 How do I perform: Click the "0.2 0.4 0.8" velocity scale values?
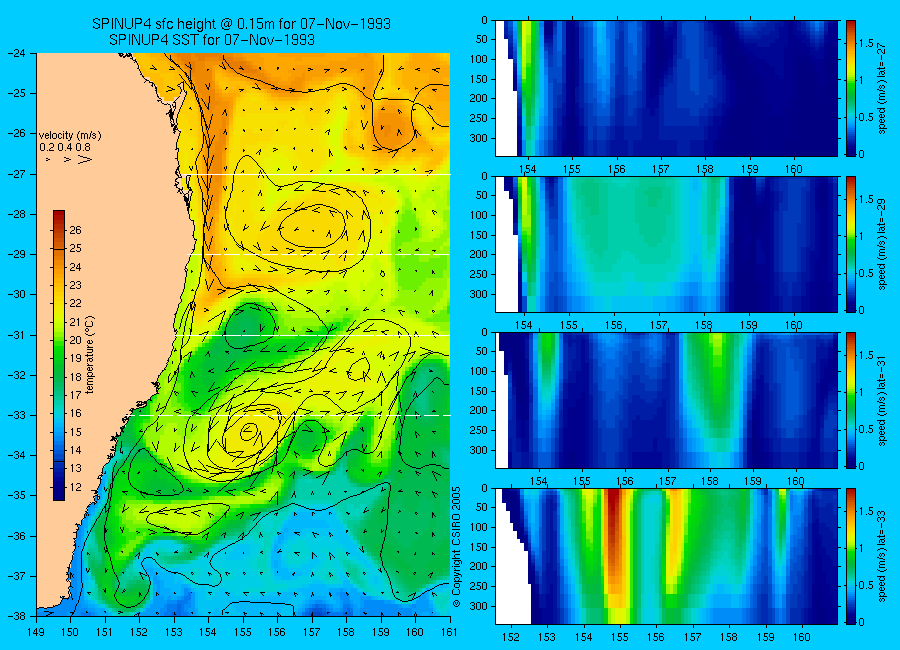(64, 148)
